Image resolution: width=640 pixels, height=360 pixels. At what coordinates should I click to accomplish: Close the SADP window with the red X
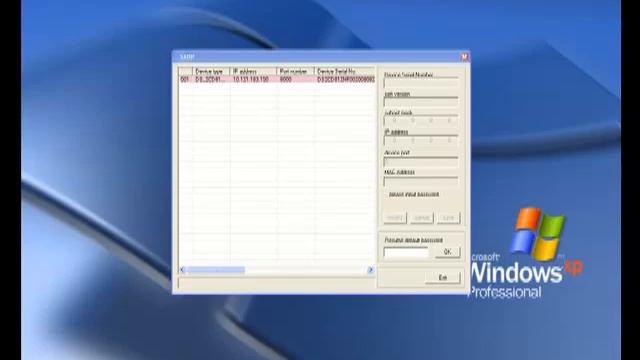click(464, 57)
